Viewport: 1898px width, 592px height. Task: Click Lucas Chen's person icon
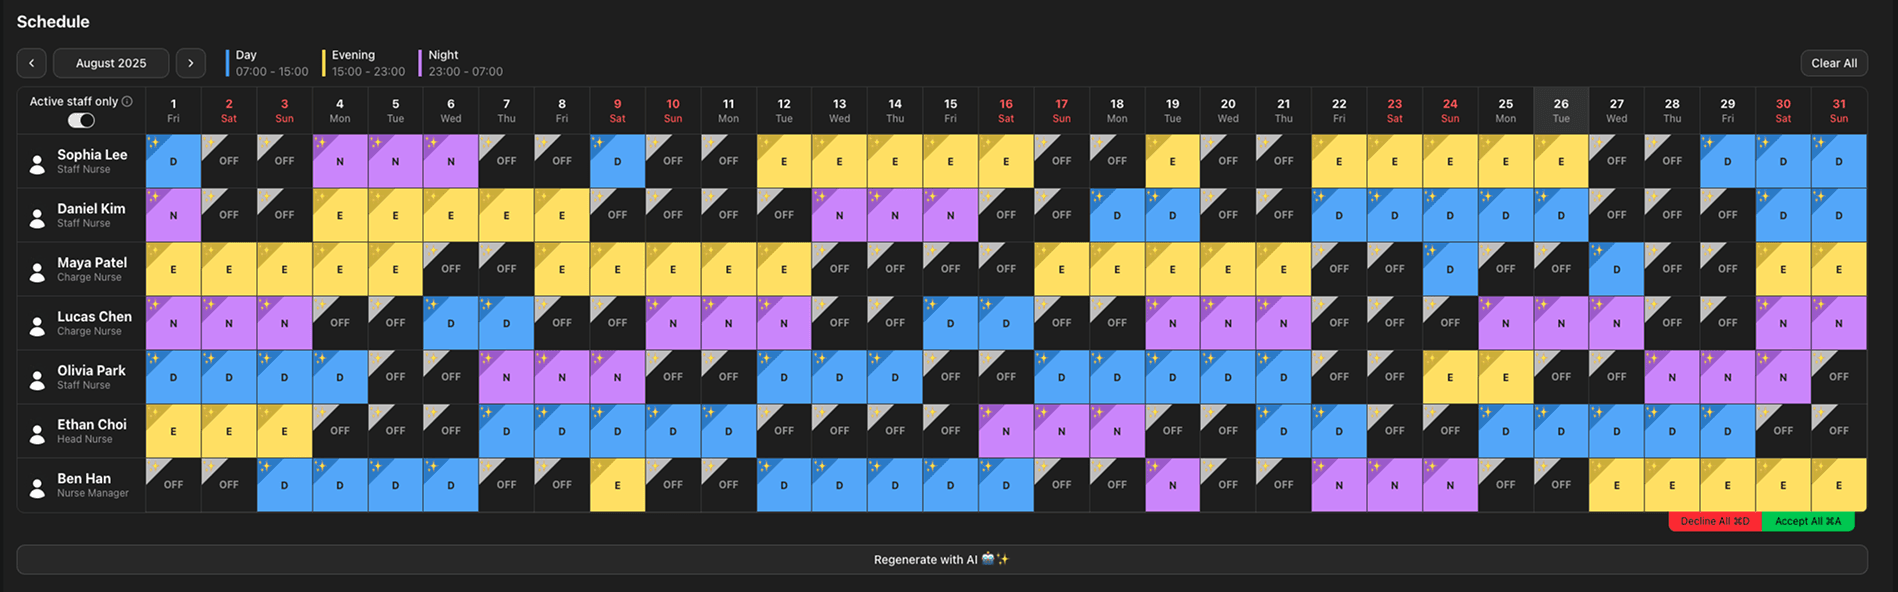pos(37,325)
